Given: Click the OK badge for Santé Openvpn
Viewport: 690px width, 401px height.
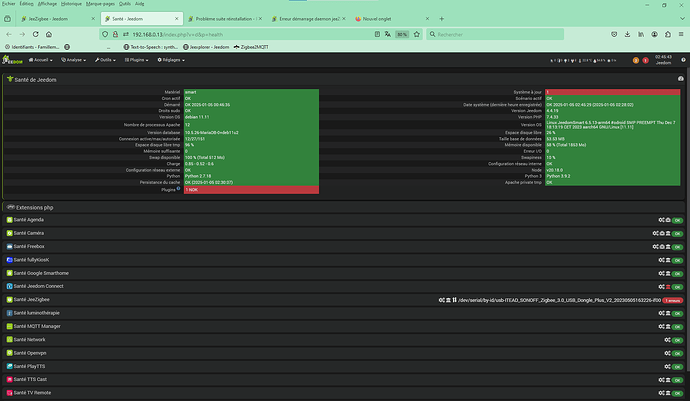Looking at the screenshot, I should (x=678, y=353).
